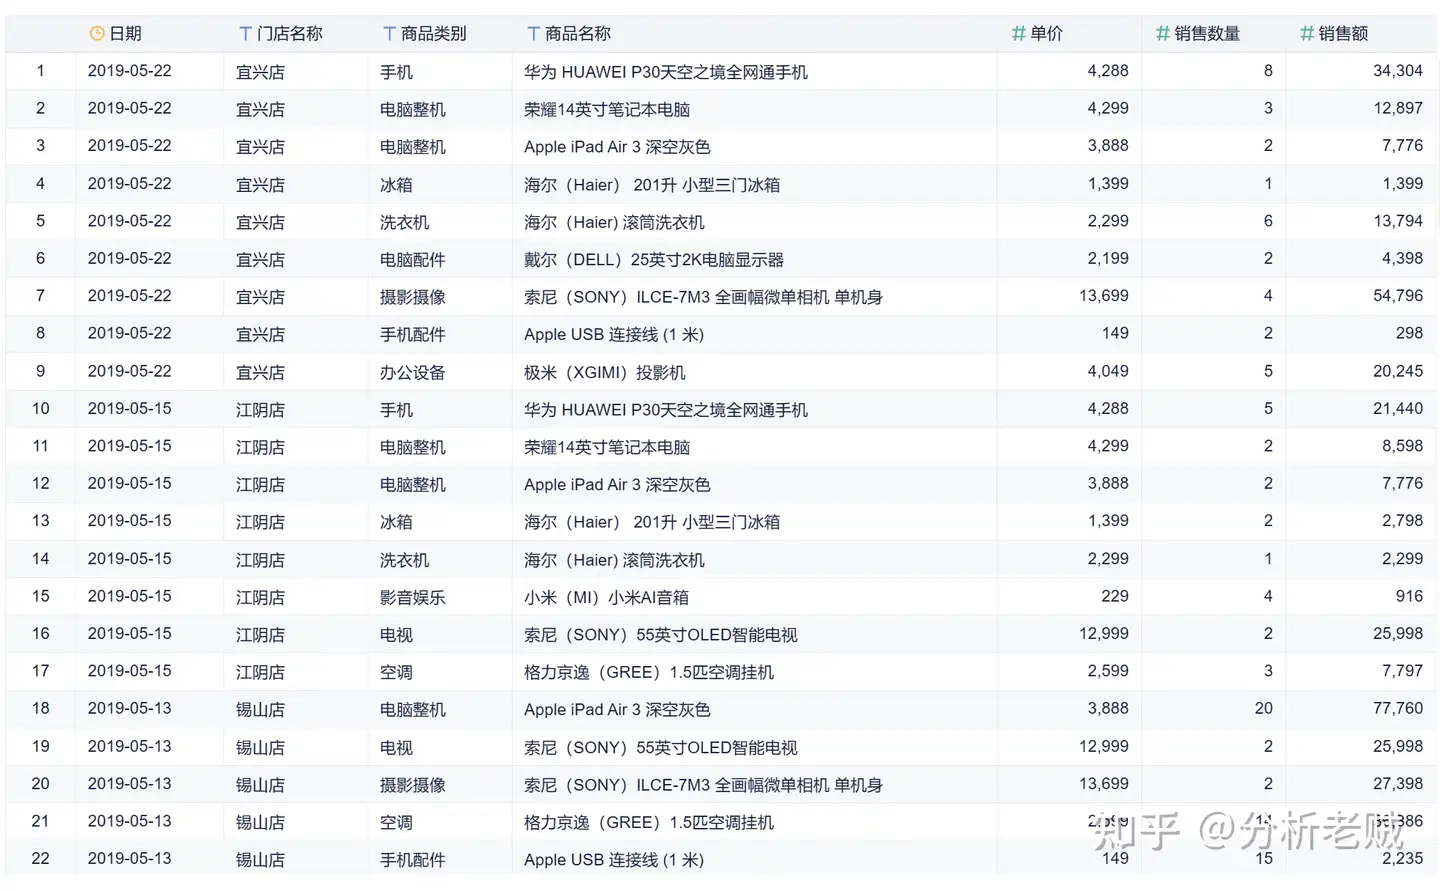Image resolution: width=1440 pixels, height=891 pixels.
Task: Click 锡山店 in row 20
Action: click(x=260, y=785)
